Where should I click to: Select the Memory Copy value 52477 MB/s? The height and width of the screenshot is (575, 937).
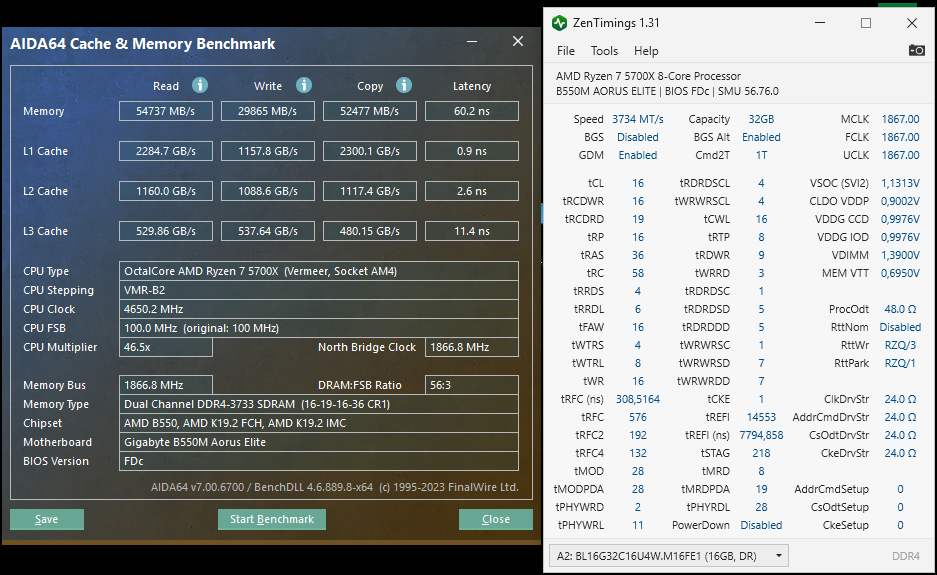[x=369, y=111]
